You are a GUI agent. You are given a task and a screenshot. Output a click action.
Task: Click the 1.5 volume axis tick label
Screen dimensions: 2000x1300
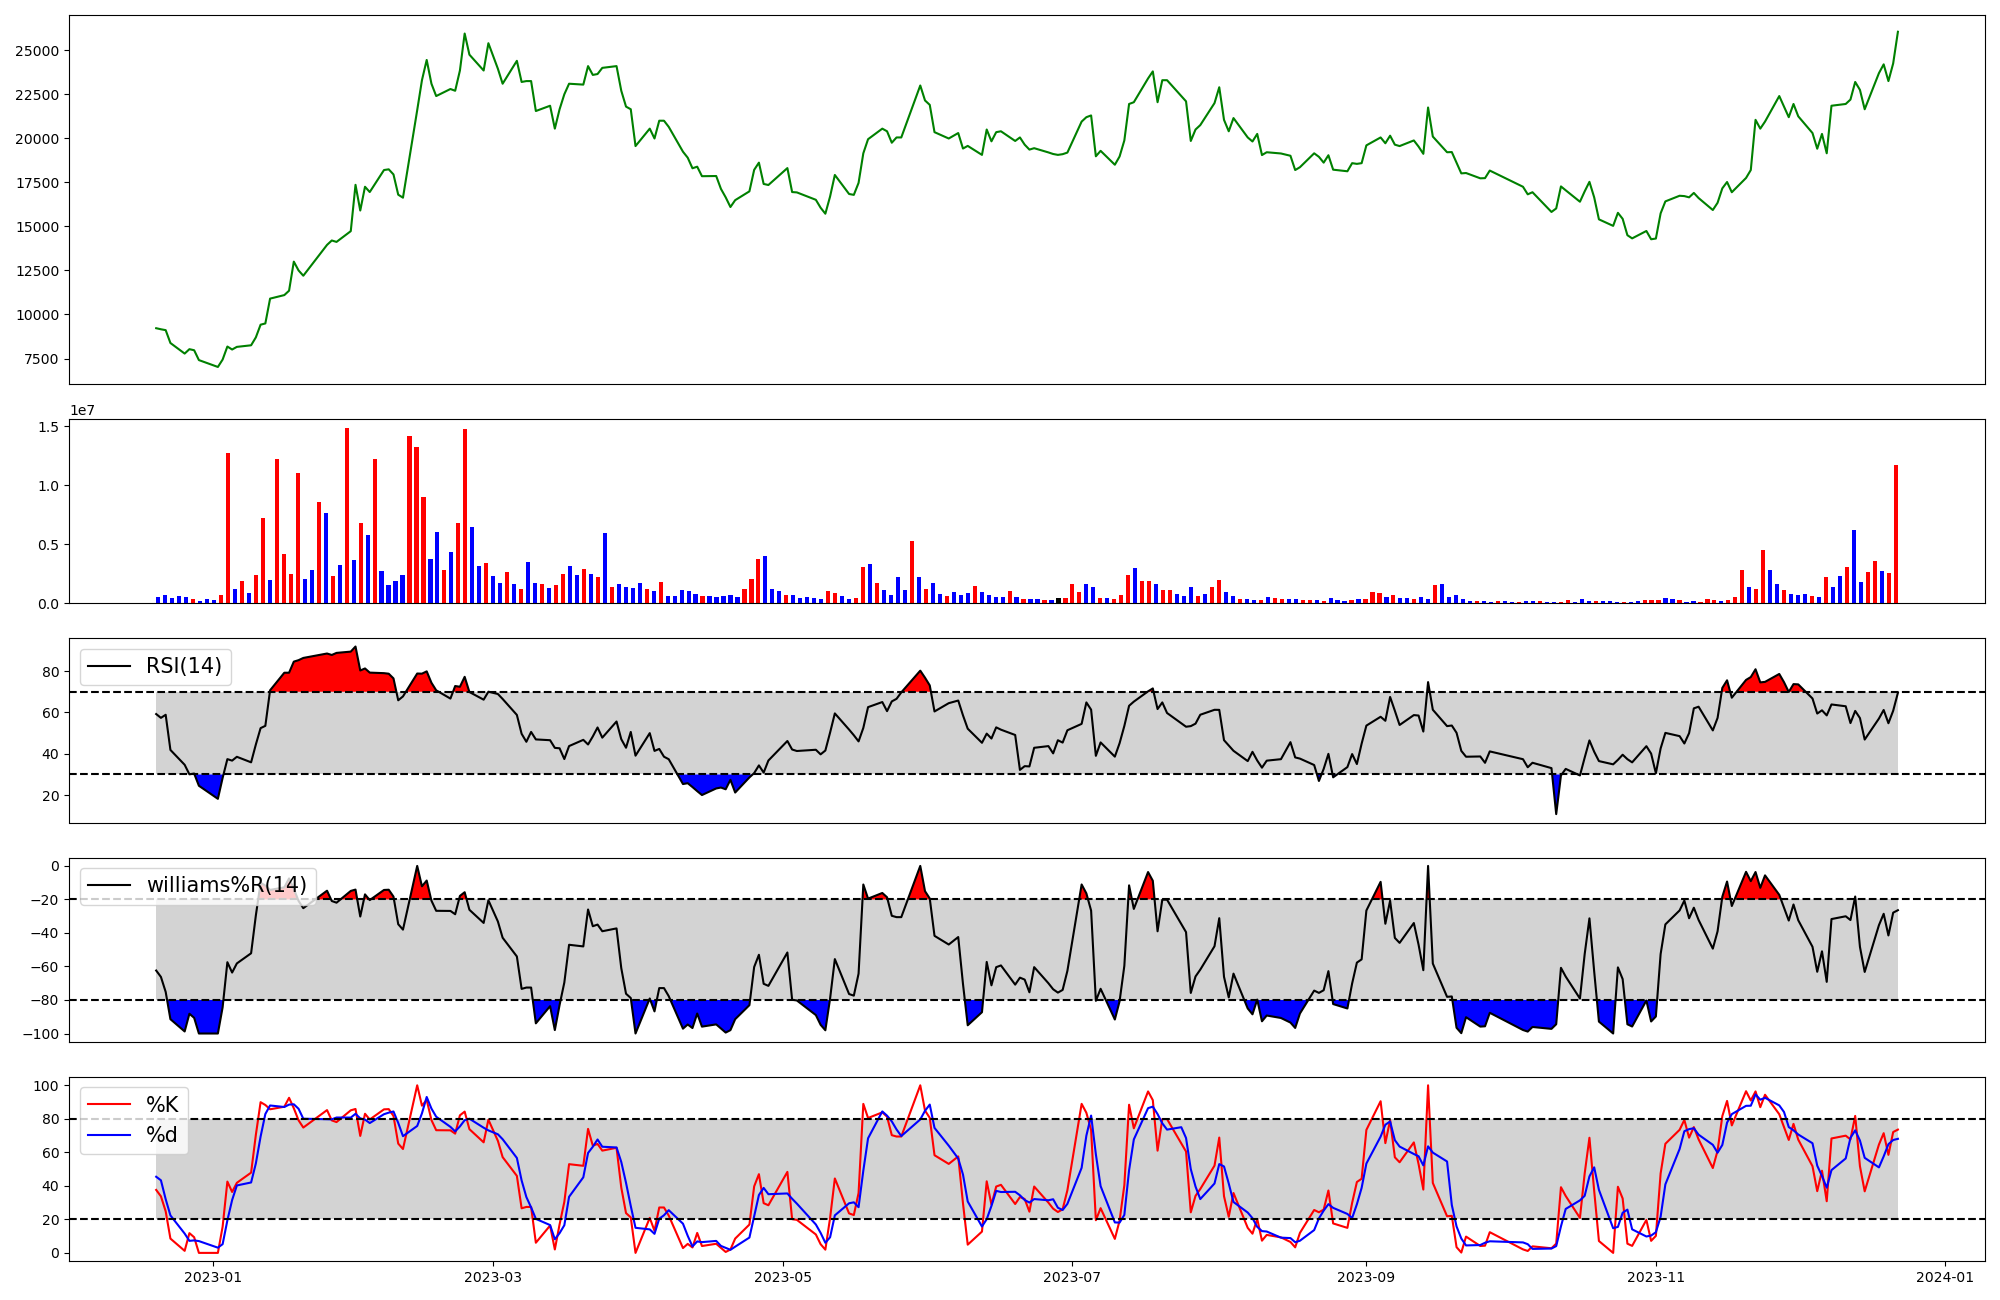(48, 427)
